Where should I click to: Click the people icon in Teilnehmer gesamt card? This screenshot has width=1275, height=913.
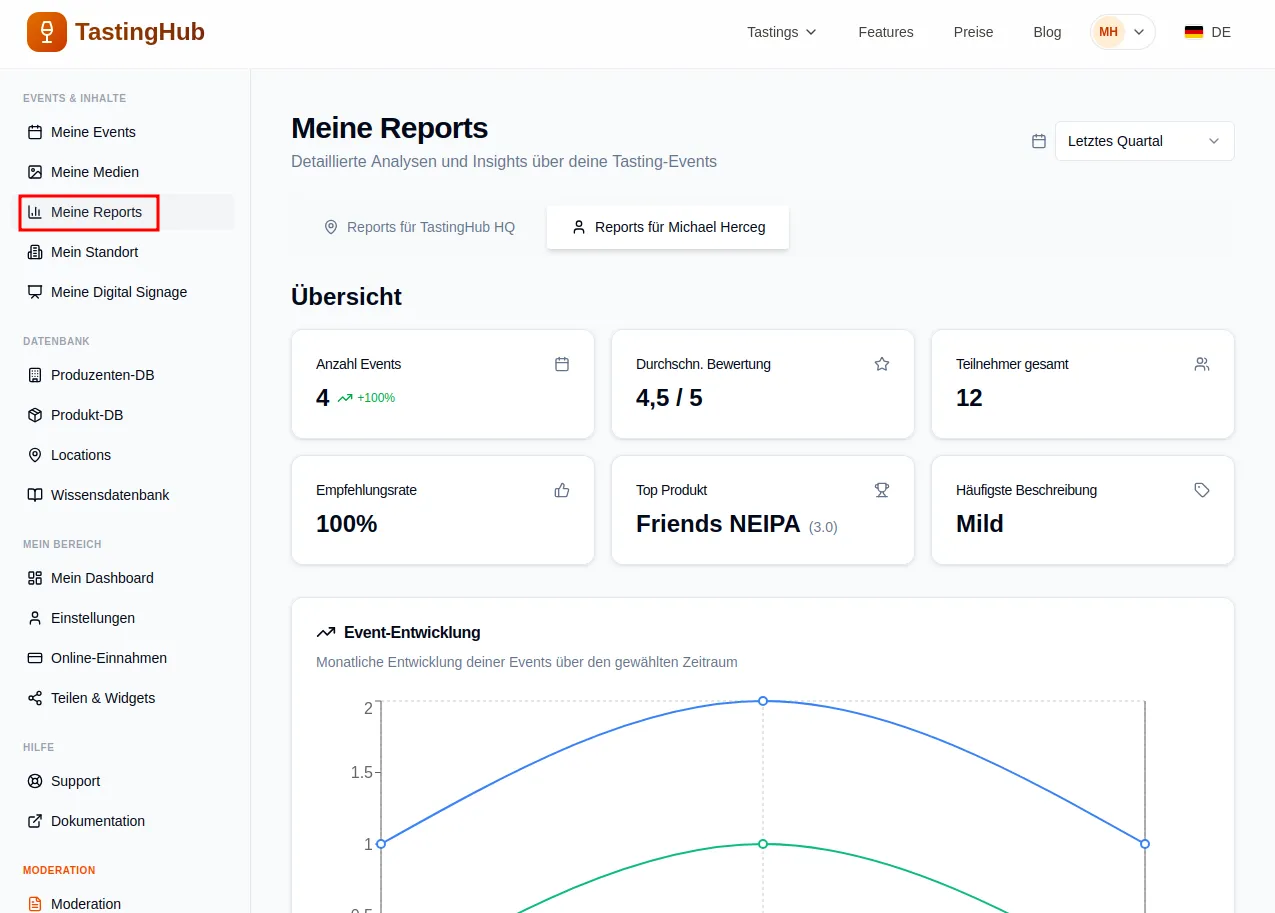pos(1202,364)
